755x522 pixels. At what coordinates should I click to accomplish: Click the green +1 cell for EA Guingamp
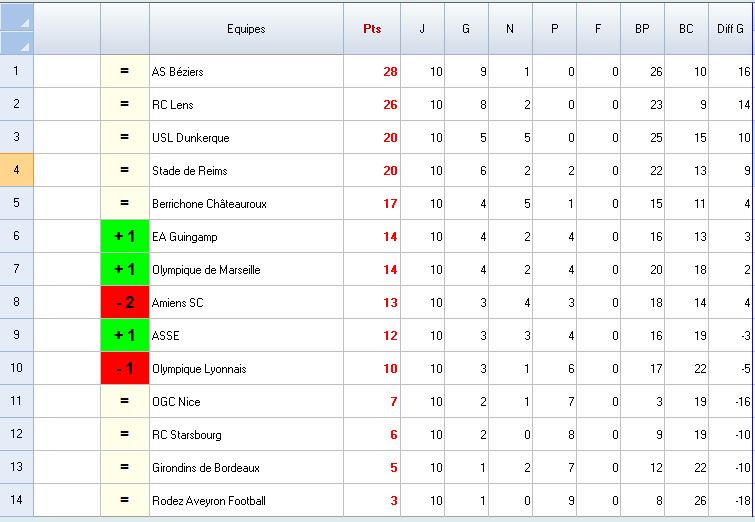pos(125,236)
